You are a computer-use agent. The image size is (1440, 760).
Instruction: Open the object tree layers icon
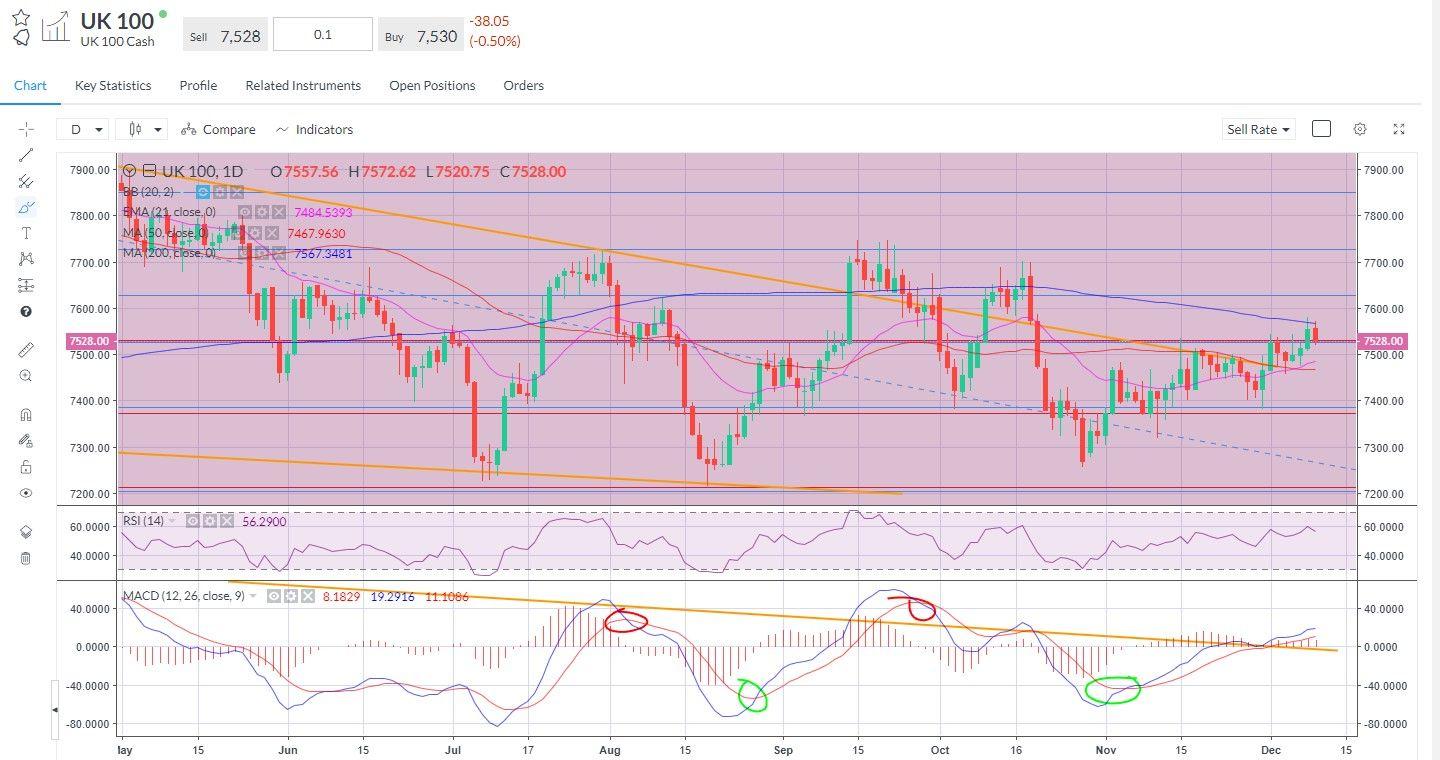pyautogui.click(x=26, y=532)
